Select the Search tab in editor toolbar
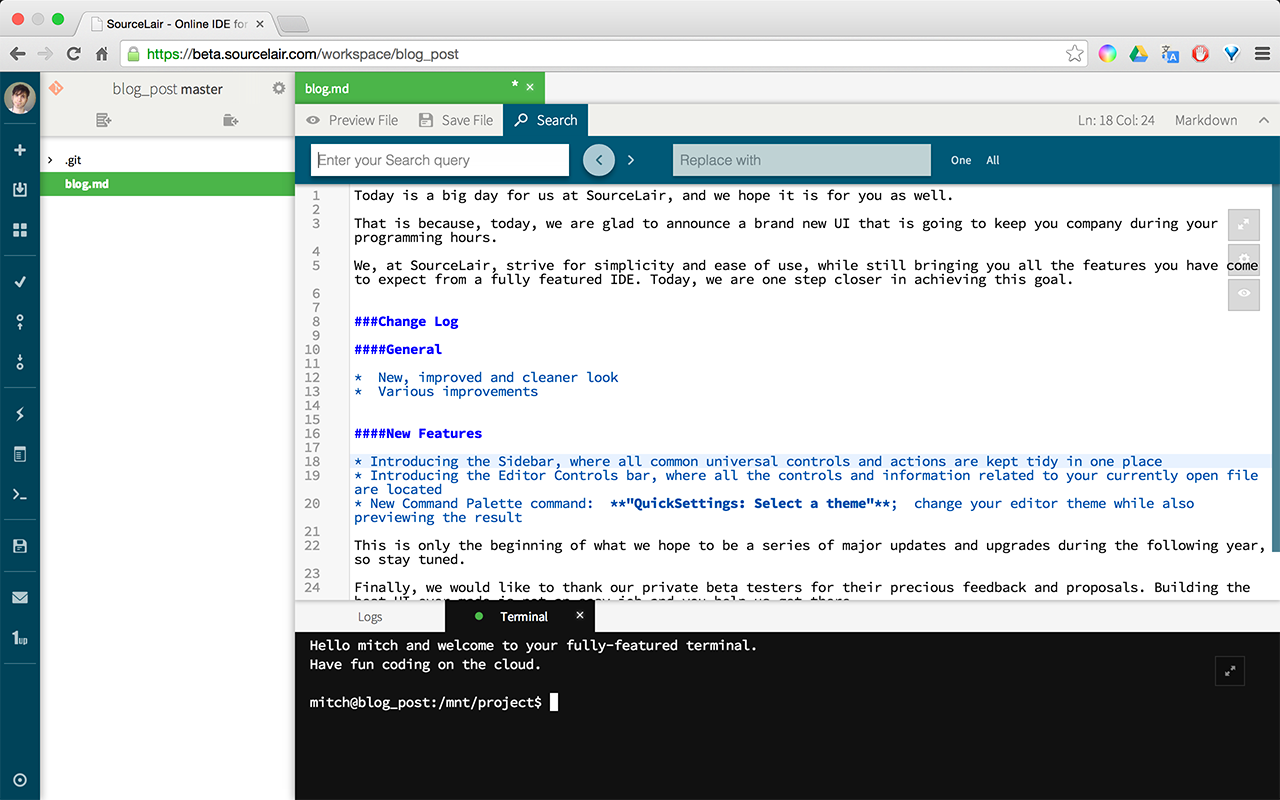Image resolution: width=1280 pixels, height=800 pixels. click(x=546, y=120)
